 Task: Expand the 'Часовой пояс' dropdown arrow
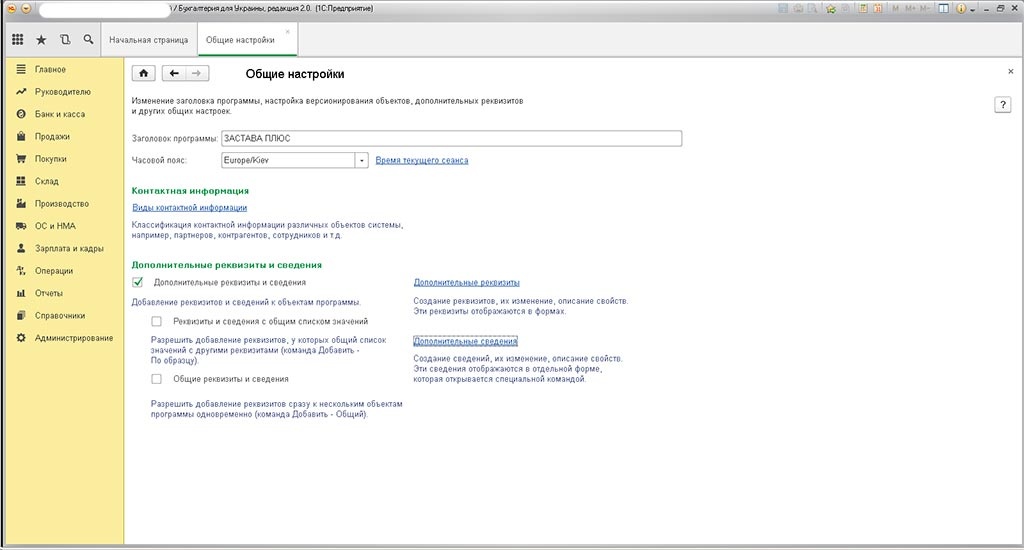tap(361, 160)
